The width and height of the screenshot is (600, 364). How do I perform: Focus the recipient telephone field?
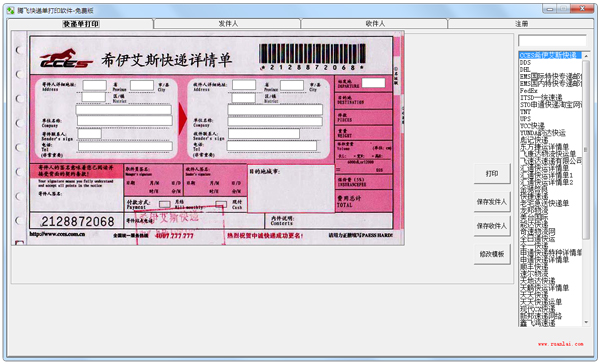point(272,145)
